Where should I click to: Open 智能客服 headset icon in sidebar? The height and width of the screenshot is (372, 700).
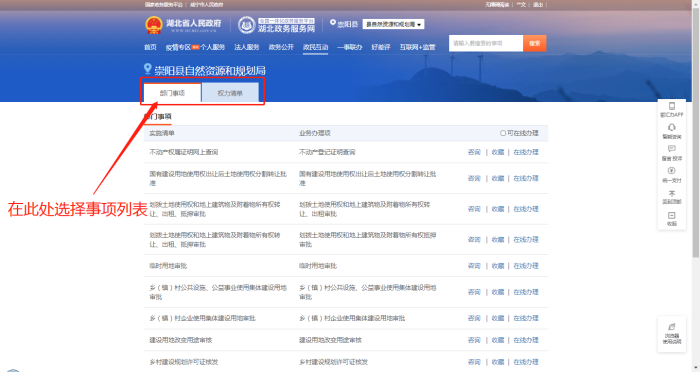(x=671, y=128)
